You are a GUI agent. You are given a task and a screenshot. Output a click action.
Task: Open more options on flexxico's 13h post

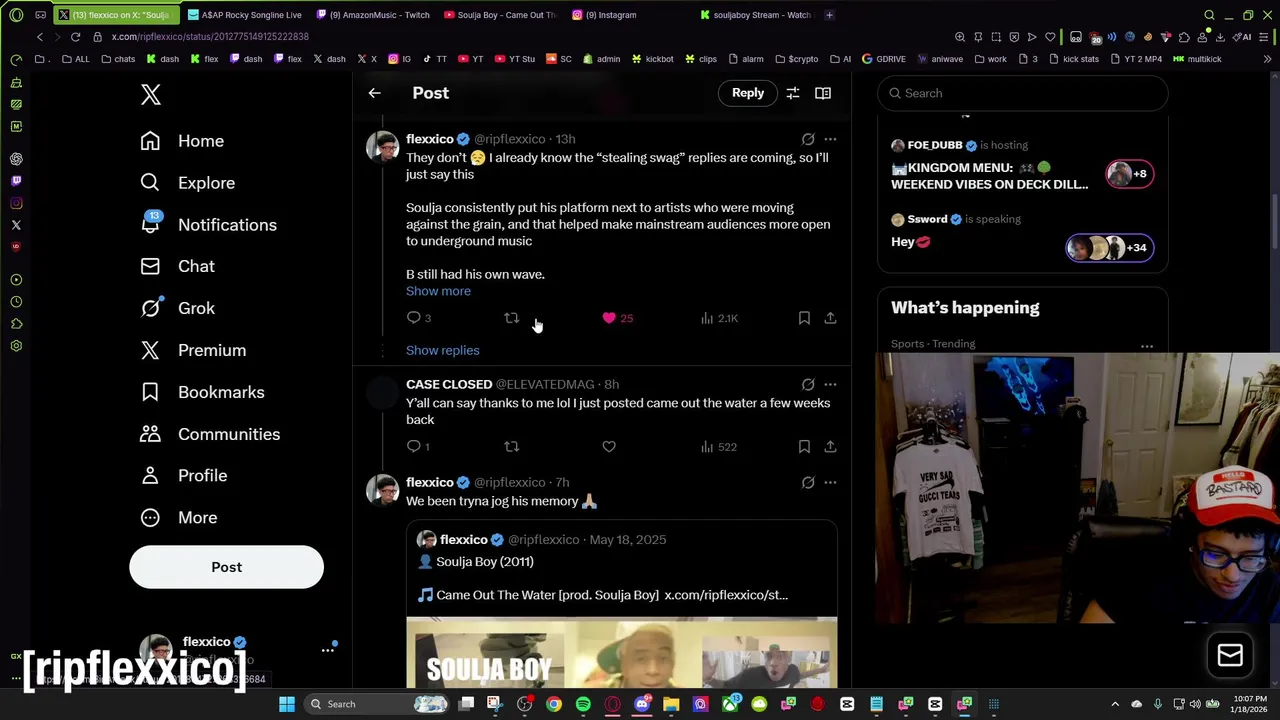pos(830,139)
